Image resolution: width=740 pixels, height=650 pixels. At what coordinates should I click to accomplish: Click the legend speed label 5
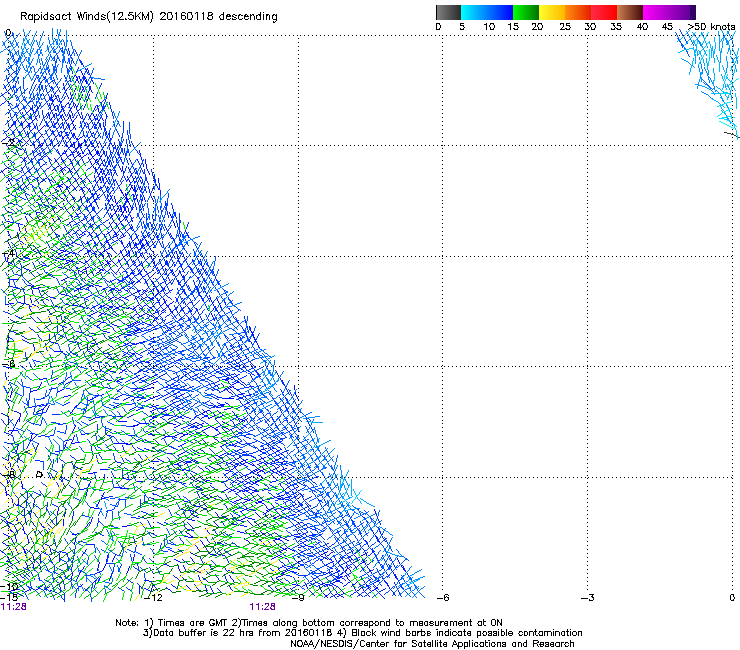click(x=462, y=27)
